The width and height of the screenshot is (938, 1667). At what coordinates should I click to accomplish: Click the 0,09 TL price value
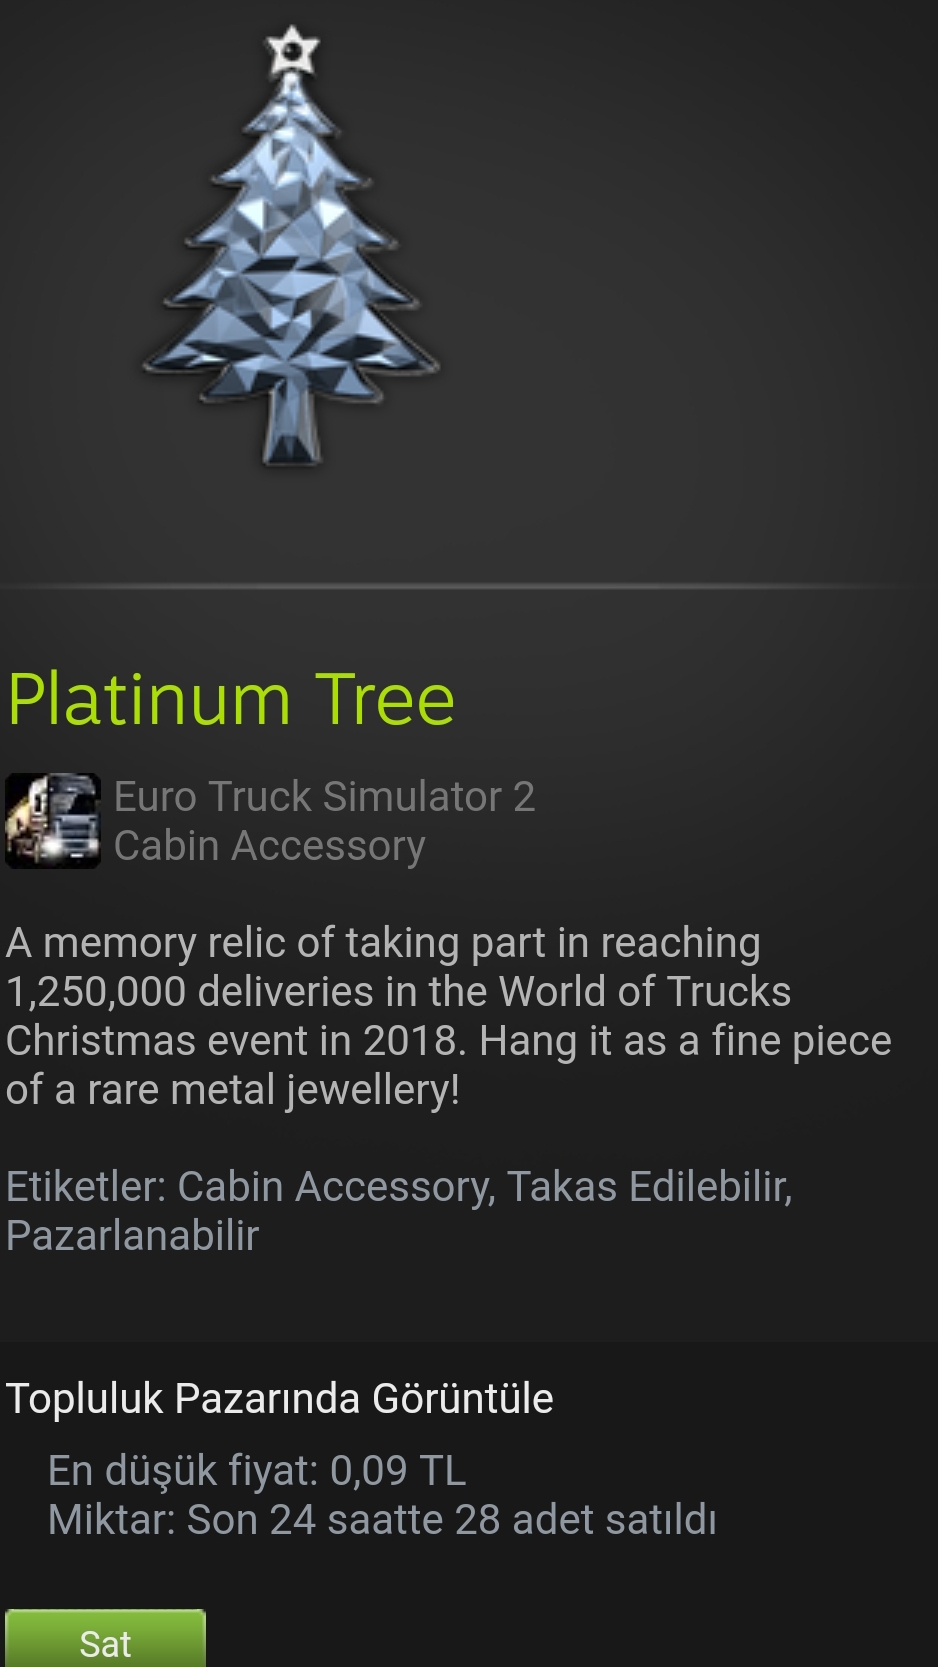[398, 1471]
